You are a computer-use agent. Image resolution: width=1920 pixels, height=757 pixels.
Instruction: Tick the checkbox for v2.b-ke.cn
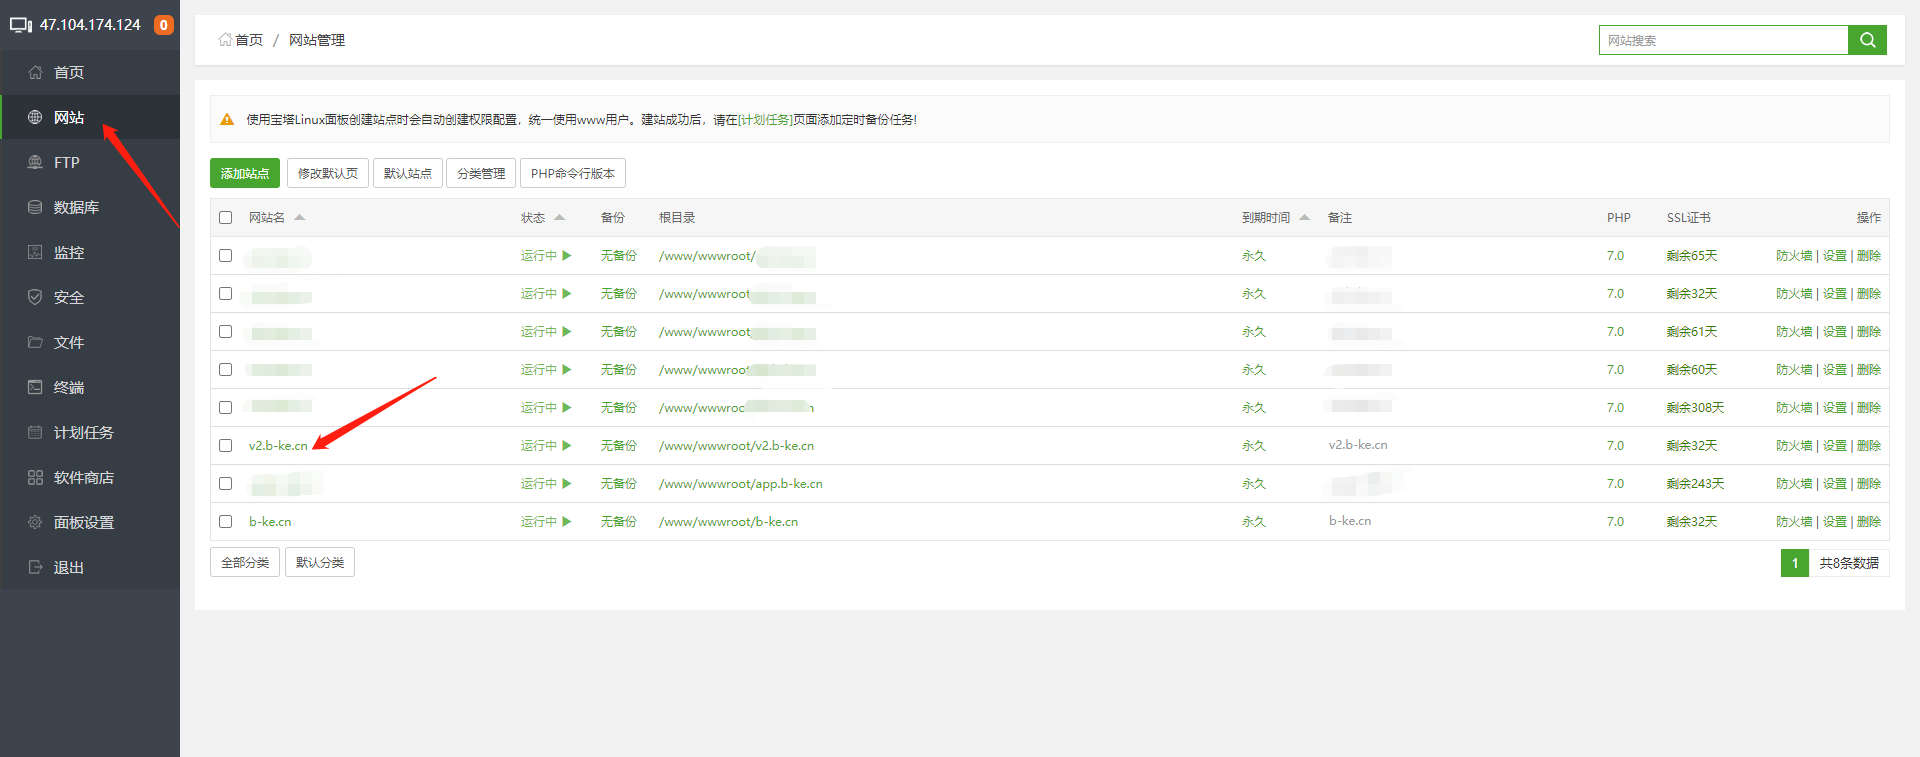(226, 446)
